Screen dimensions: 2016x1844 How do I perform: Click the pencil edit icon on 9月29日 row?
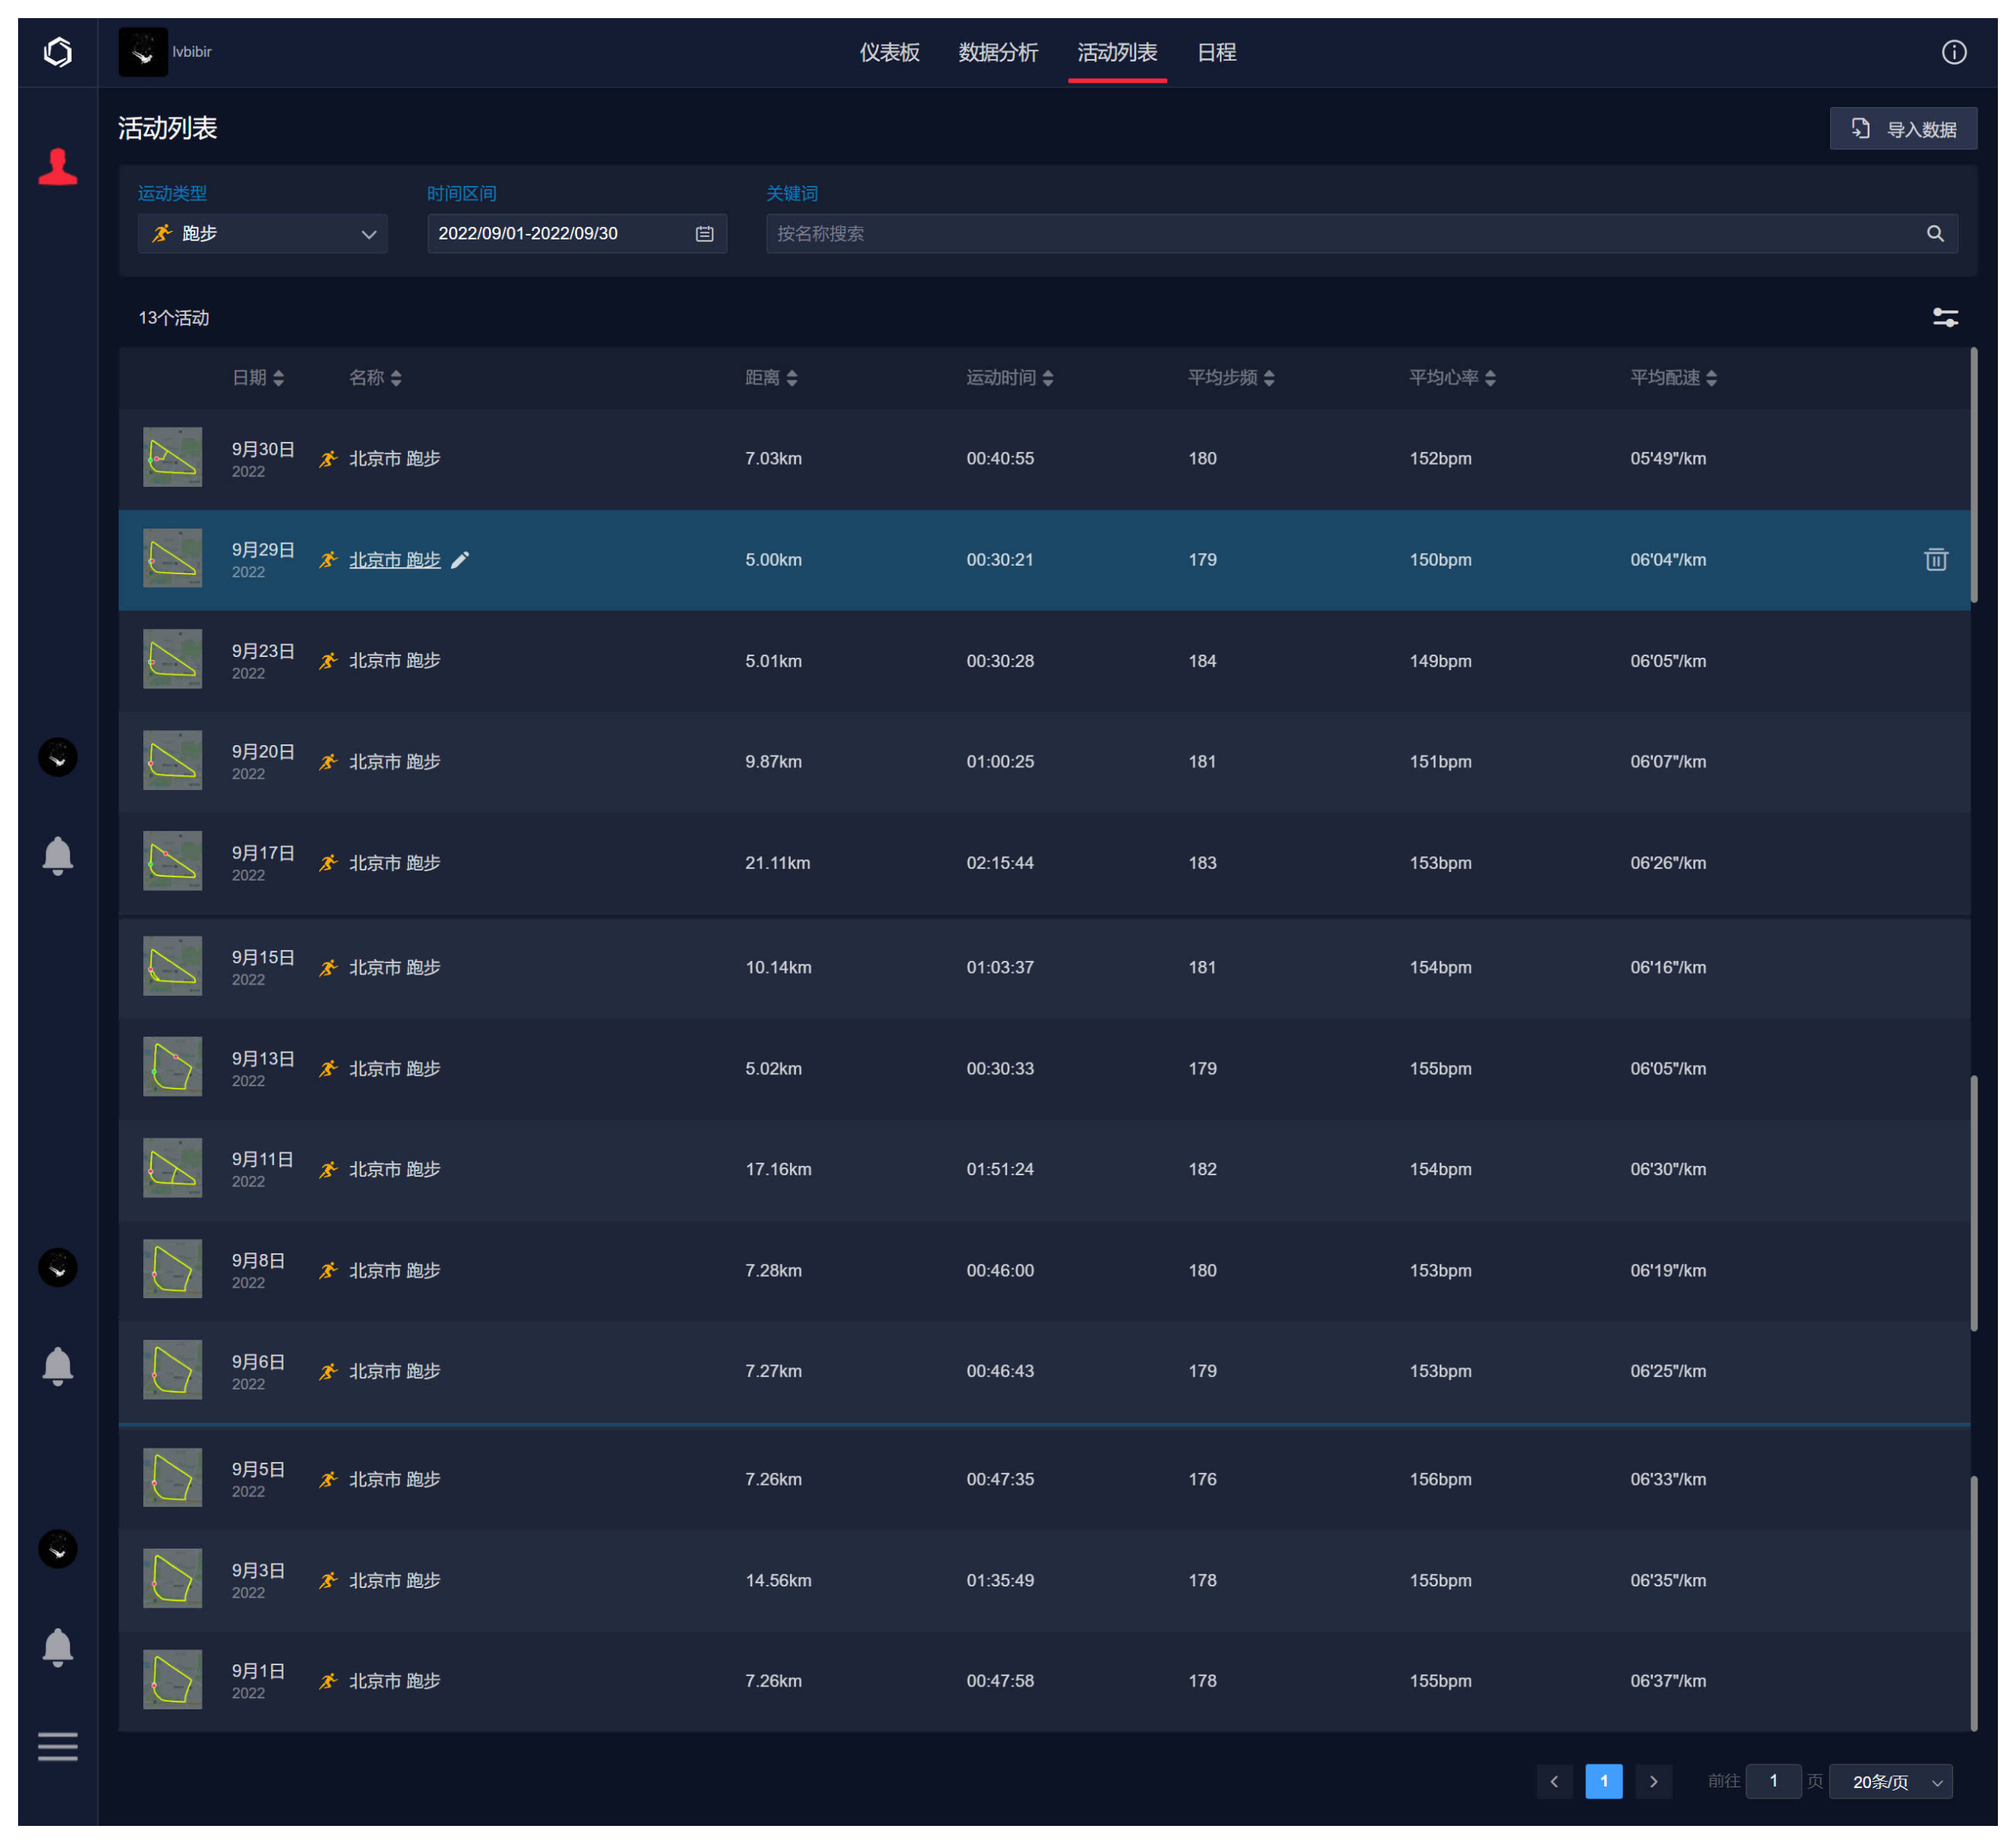(x=460, y=560)
